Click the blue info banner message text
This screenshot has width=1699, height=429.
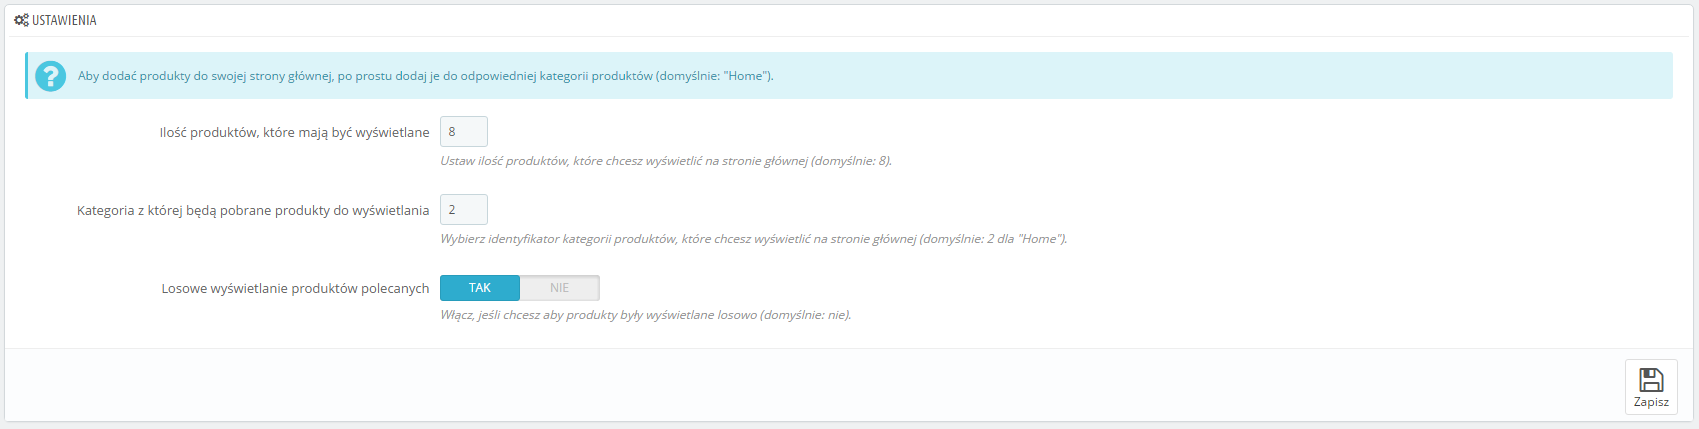tap(425, 76)
